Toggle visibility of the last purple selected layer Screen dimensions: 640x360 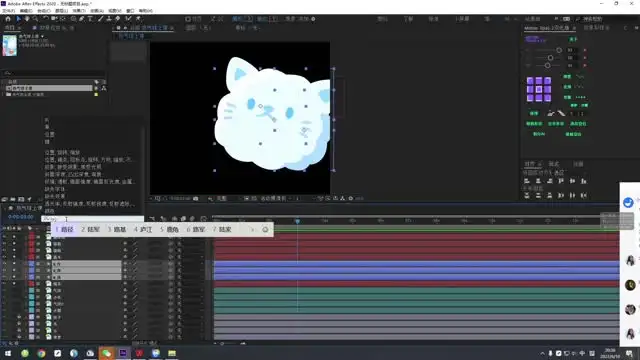[5, 277]
